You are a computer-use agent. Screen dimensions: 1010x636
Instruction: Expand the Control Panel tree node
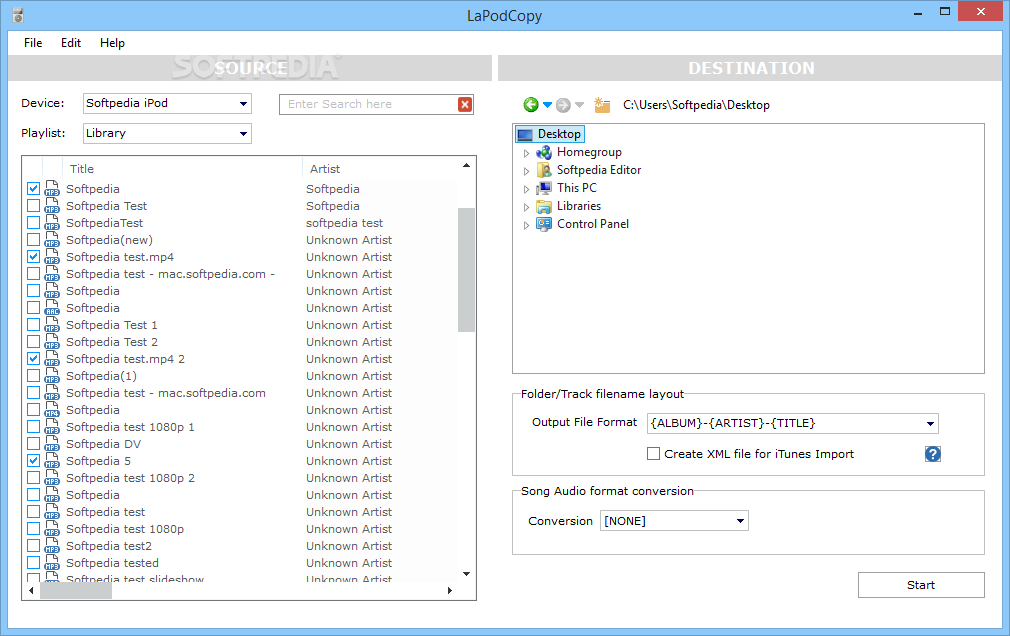526,226
